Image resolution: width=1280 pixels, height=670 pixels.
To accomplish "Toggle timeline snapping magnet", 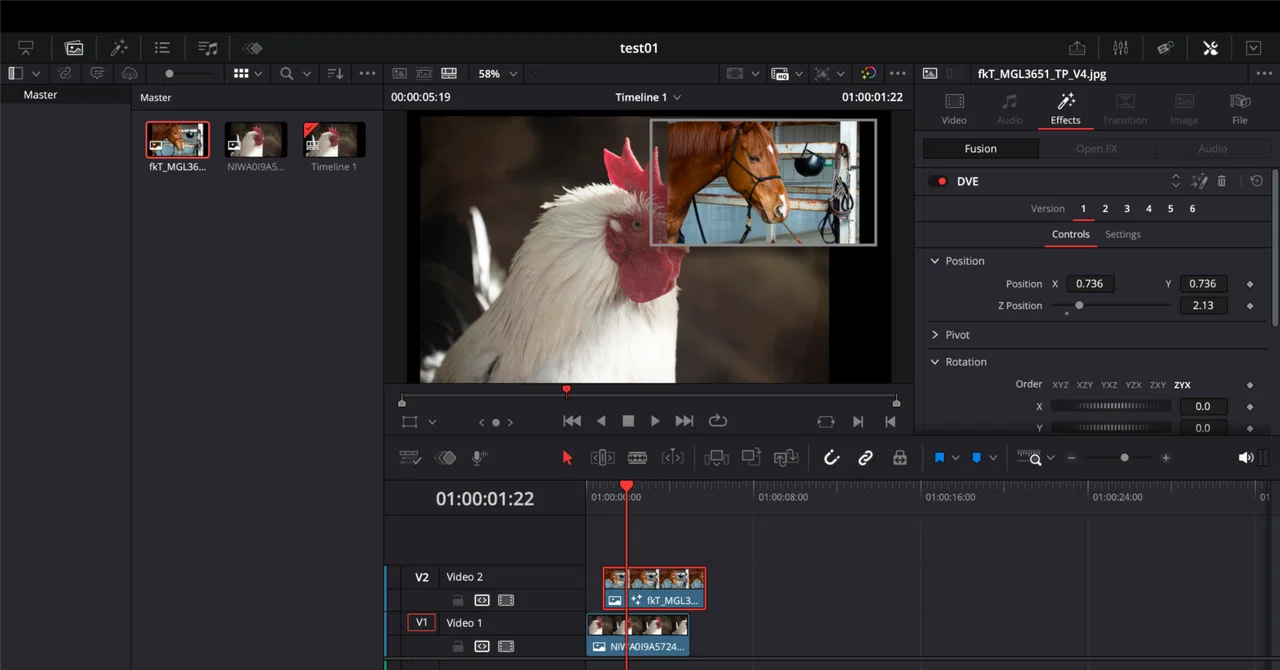I will point(831,458).
